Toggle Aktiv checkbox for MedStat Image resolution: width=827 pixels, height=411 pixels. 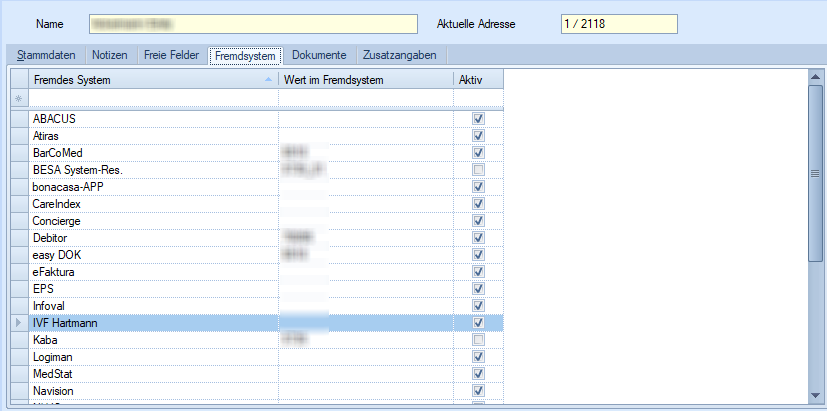point(478,374)
